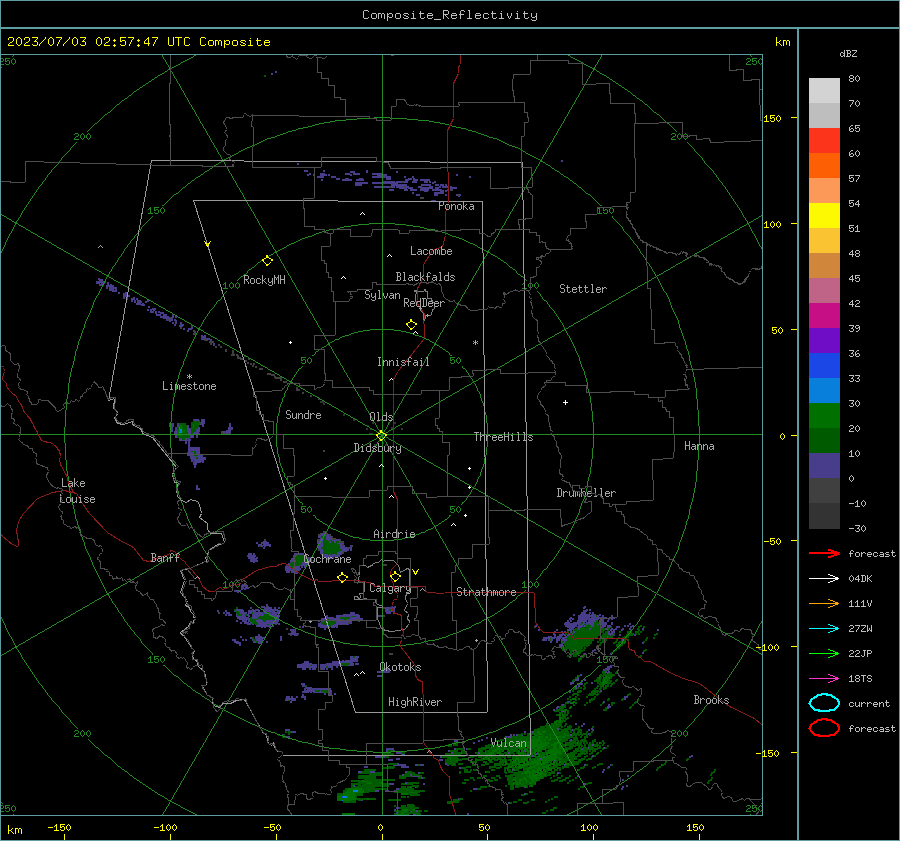Click the asterisk marker east of Innisfail

coord(475,343)
